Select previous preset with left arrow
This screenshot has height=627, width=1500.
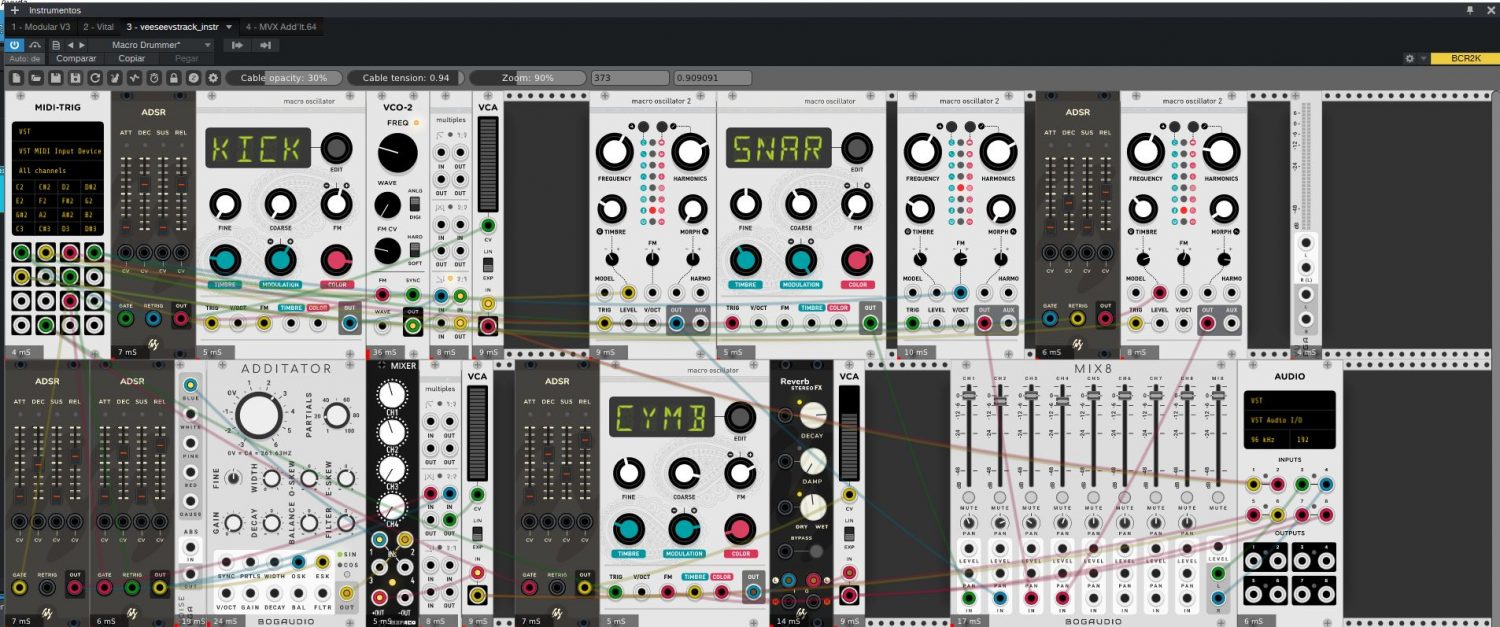click(x=70, y=45)
